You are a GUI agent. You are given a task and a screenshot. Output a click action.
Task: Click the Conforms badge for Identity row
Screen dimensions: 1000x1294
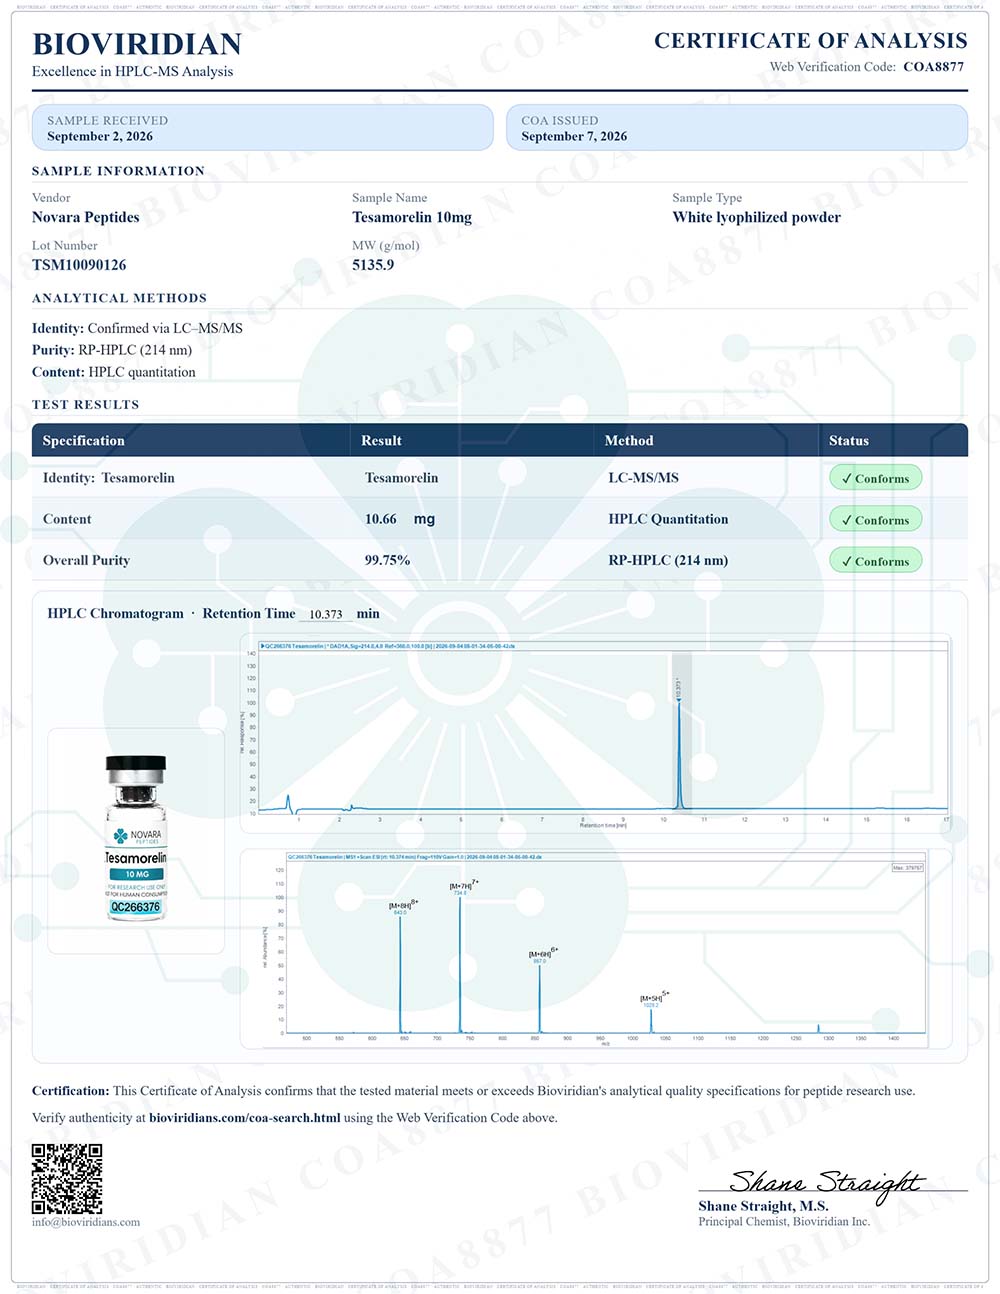point(875,478)
